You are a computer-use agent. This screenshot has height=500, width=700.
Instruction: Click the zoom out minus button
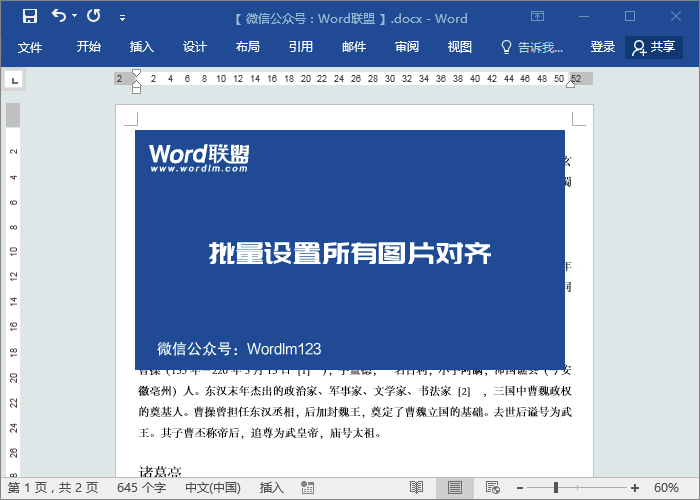point(520,488)
